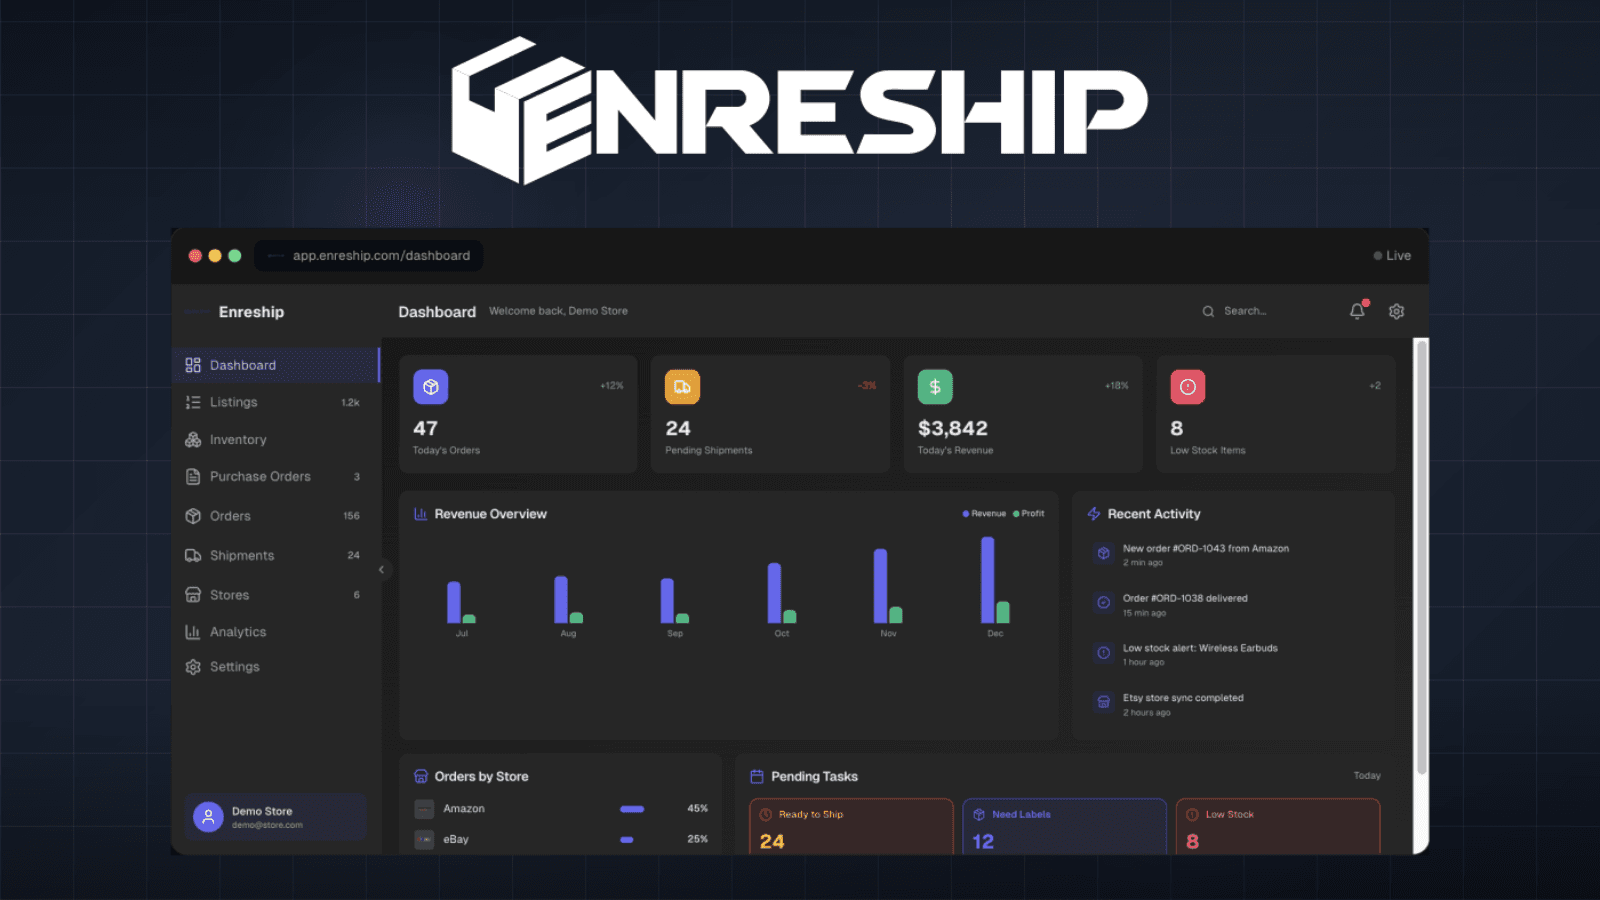
Task: Toggle the Revenue legend item
Action: 984,514
